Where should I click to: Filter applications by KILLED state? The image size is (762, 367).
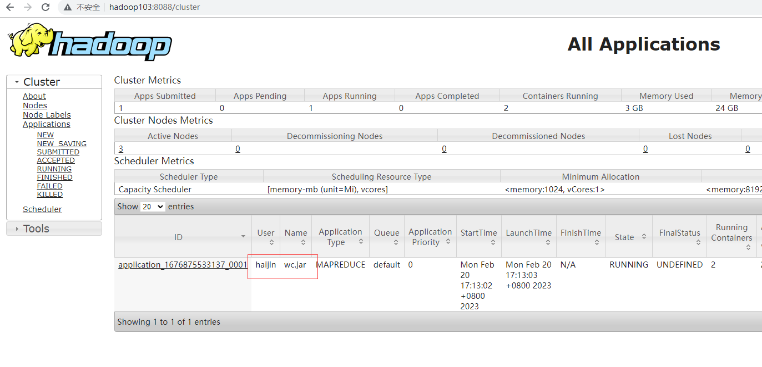coord(50,194)
